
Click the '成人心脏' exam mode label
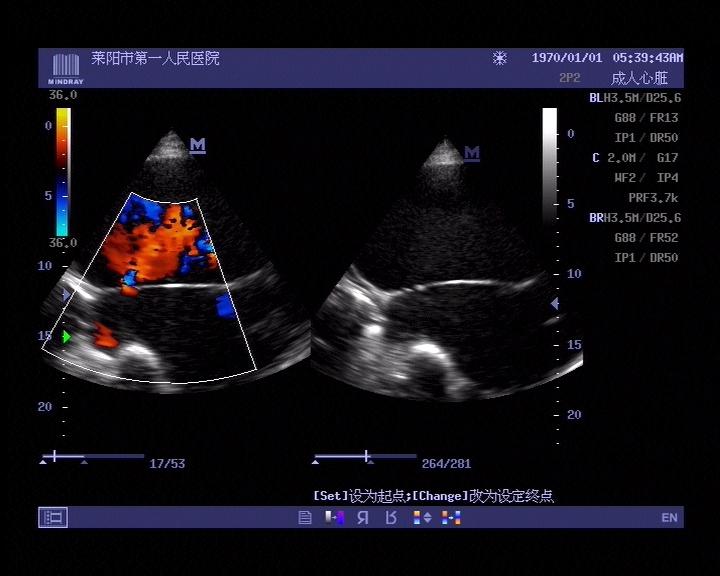click(x=639, y=78)
